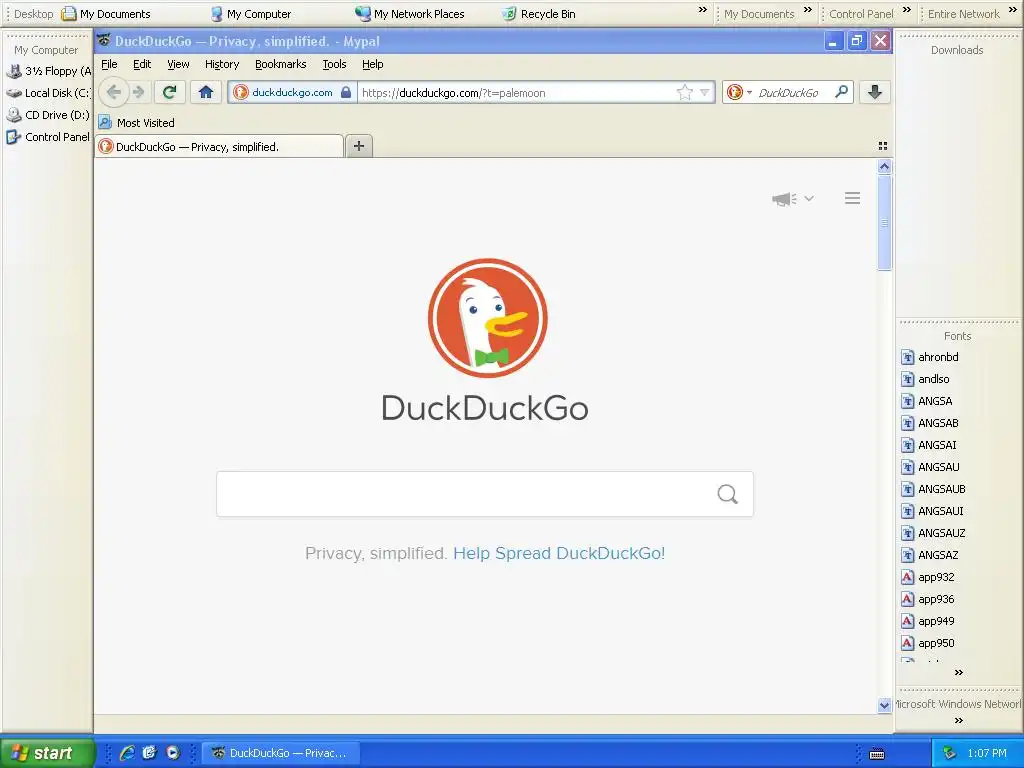Click the megaphone icon on the page

[x=784, y=199]
